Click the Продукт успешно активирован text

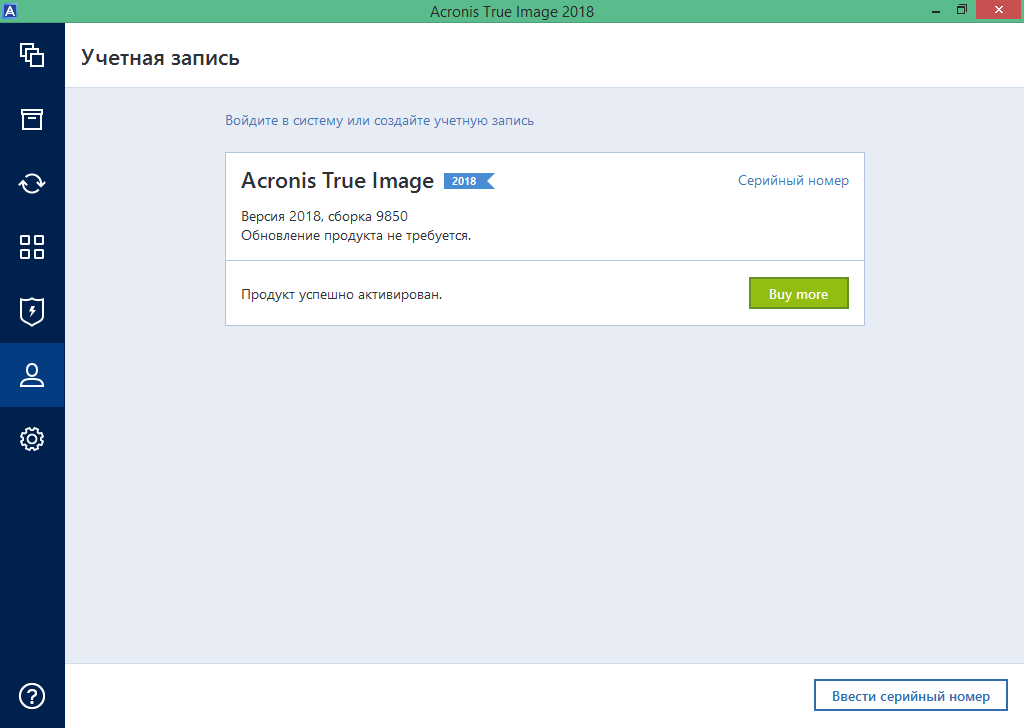342,294
